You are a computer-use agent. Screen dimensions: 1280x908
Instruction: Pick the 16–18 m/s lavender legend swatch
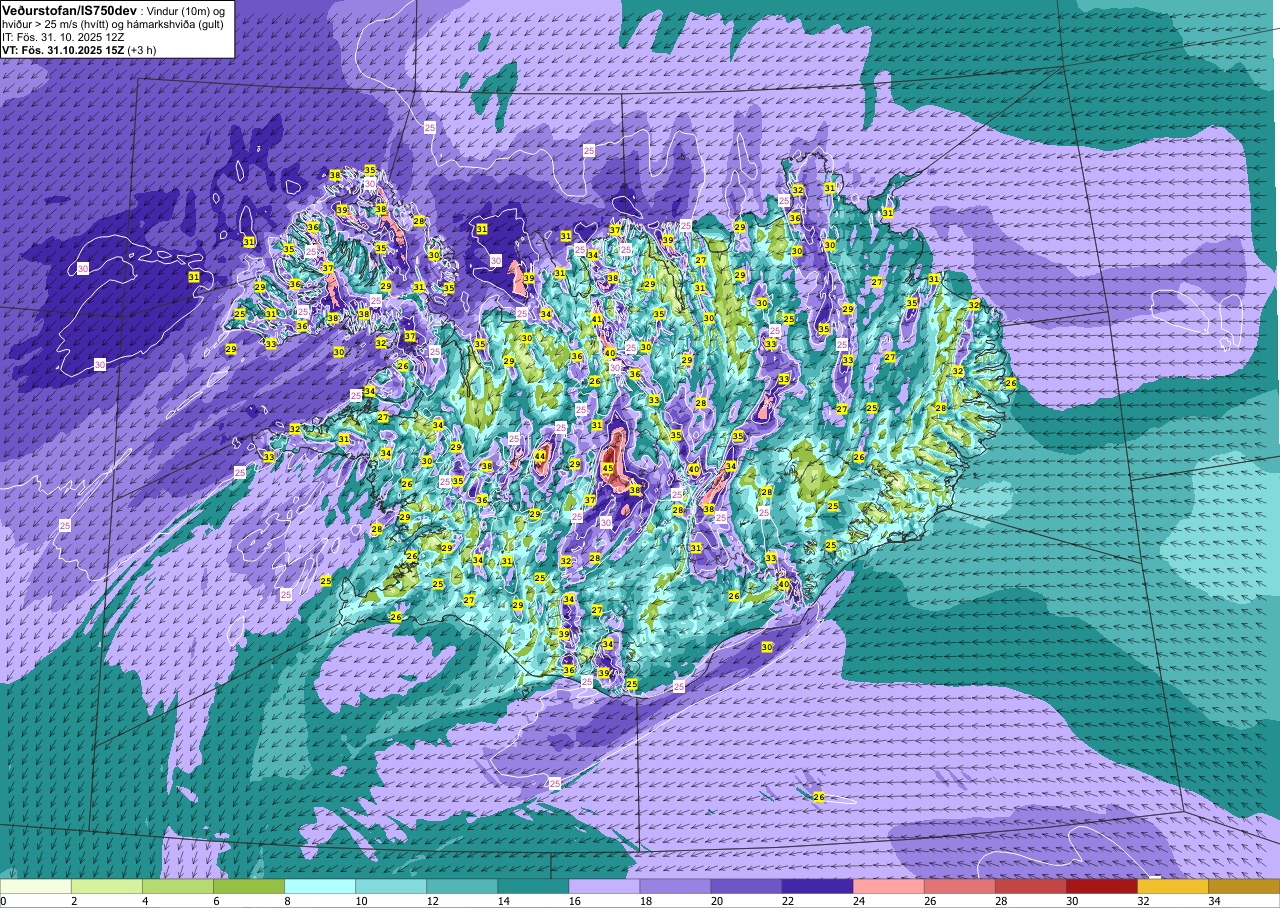[604, 886]
